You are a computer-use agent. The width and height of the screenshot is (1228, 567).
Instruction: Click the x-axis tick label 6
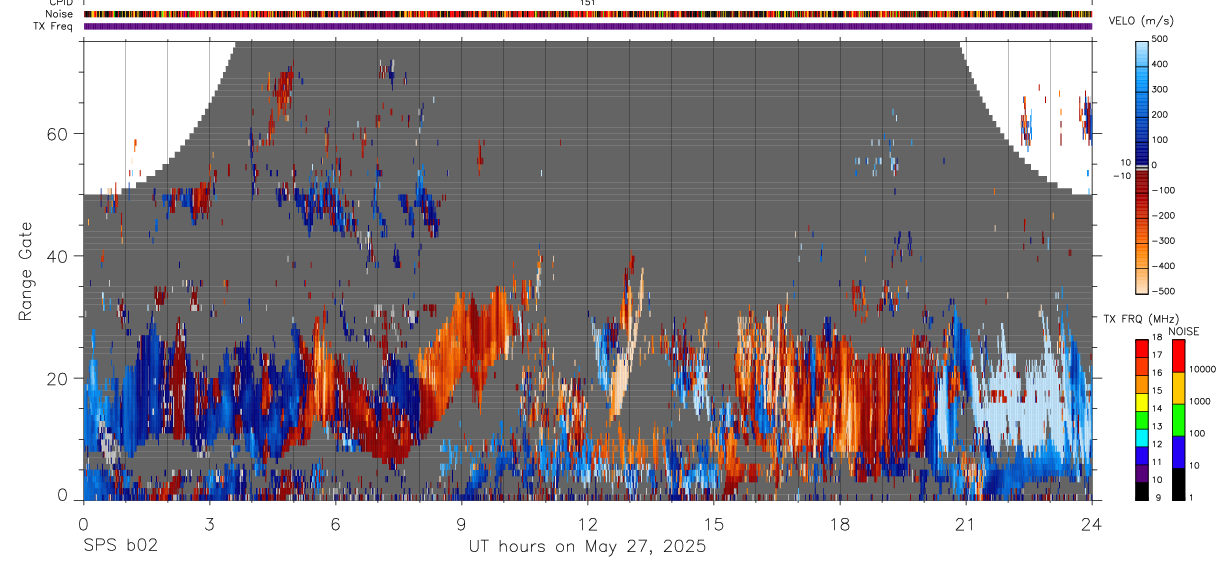335,524
